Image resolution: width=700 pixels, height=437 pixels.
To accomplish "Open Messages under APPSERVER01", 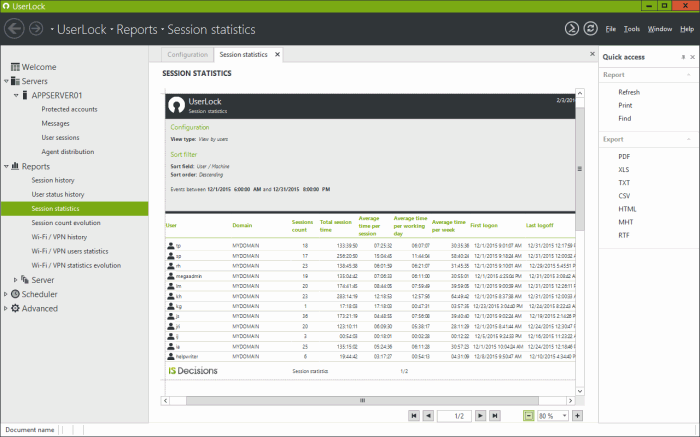I will (55, 124).
